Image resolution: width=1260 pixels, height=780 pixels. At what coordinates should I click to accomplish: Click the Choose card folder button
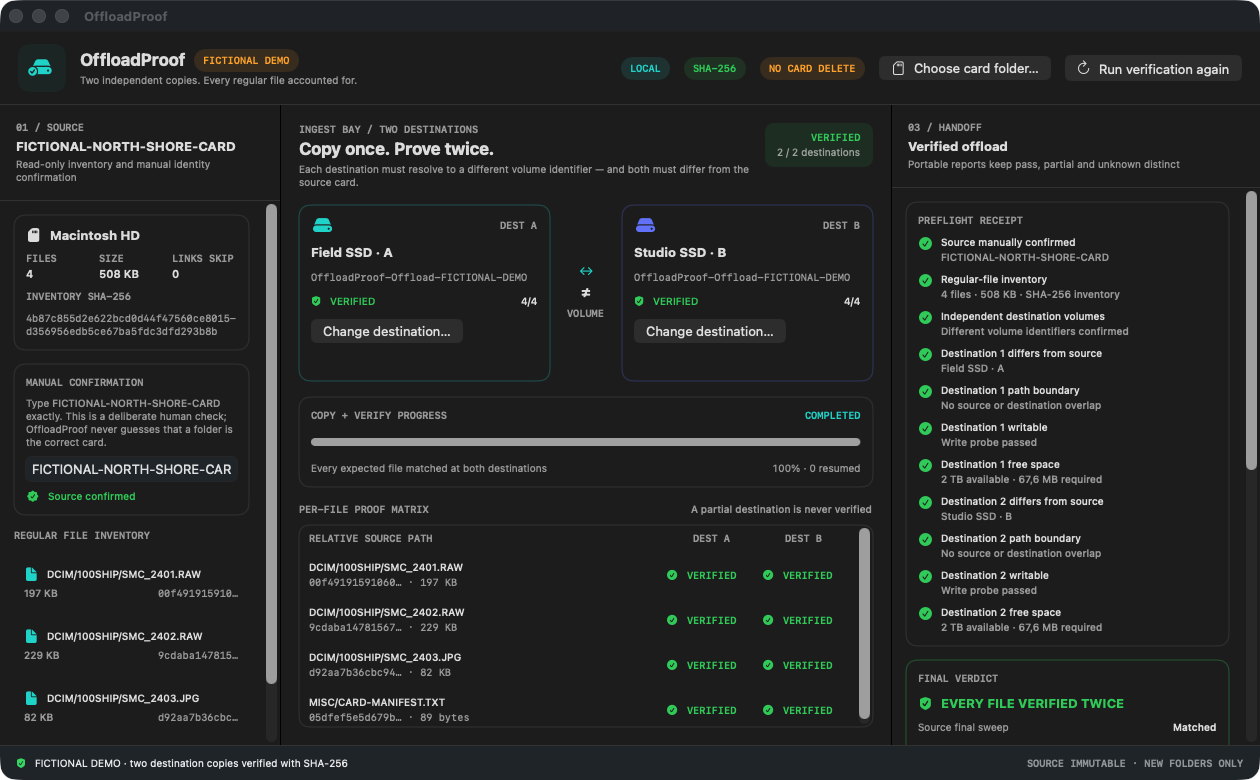pos(965,68)
